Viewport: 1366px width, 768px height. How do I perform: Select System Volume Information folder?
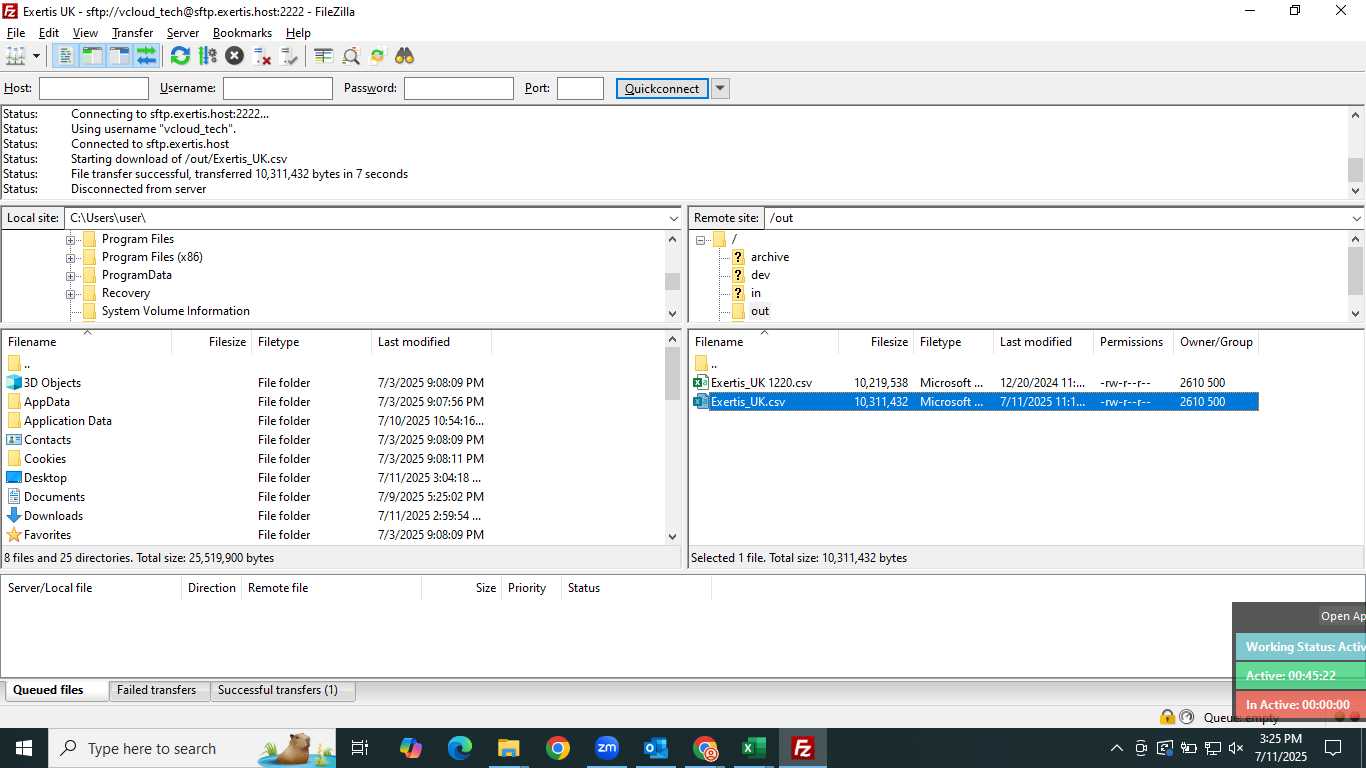176,311
